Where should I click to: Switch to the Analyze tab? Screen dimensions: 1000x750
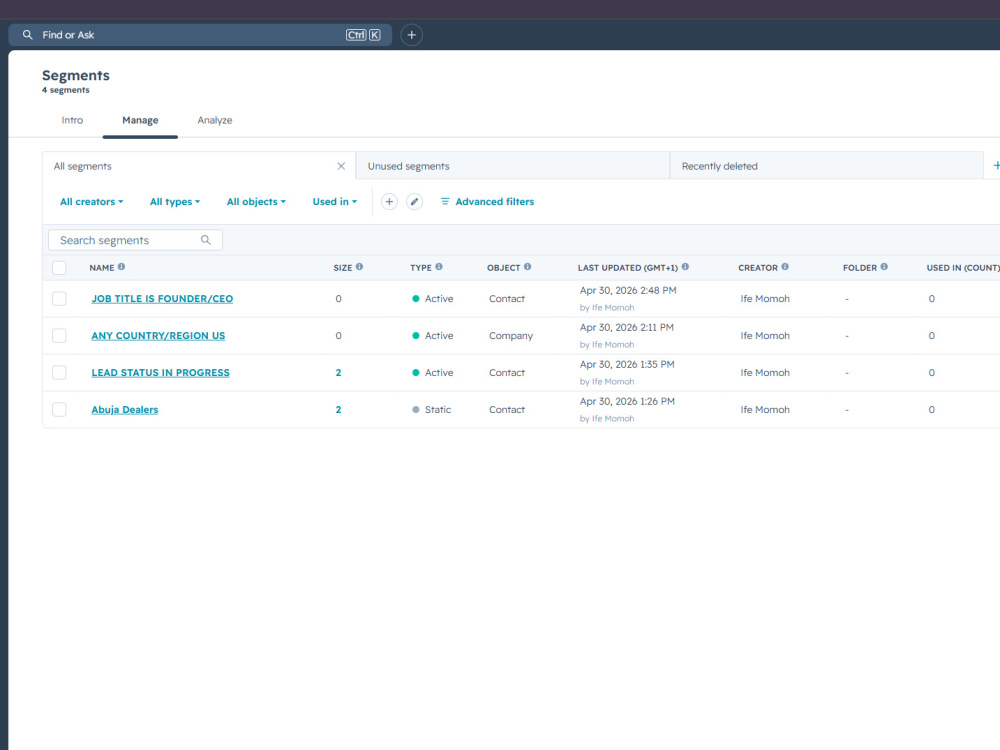click(x=215, y=120)
